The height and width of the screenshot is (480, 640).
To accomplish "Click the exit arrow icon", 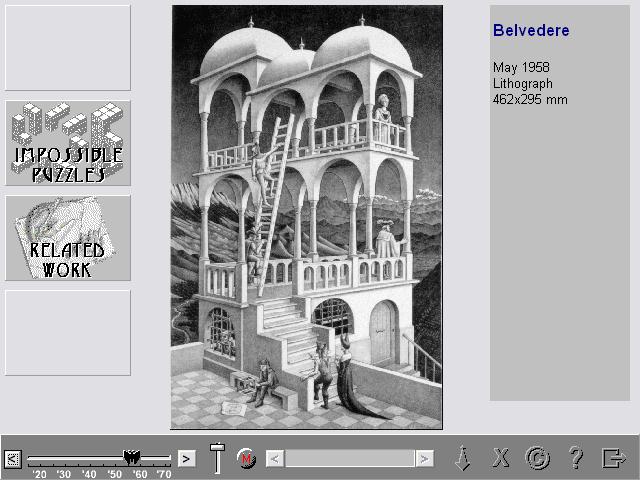I will click(x=614, y=458).
